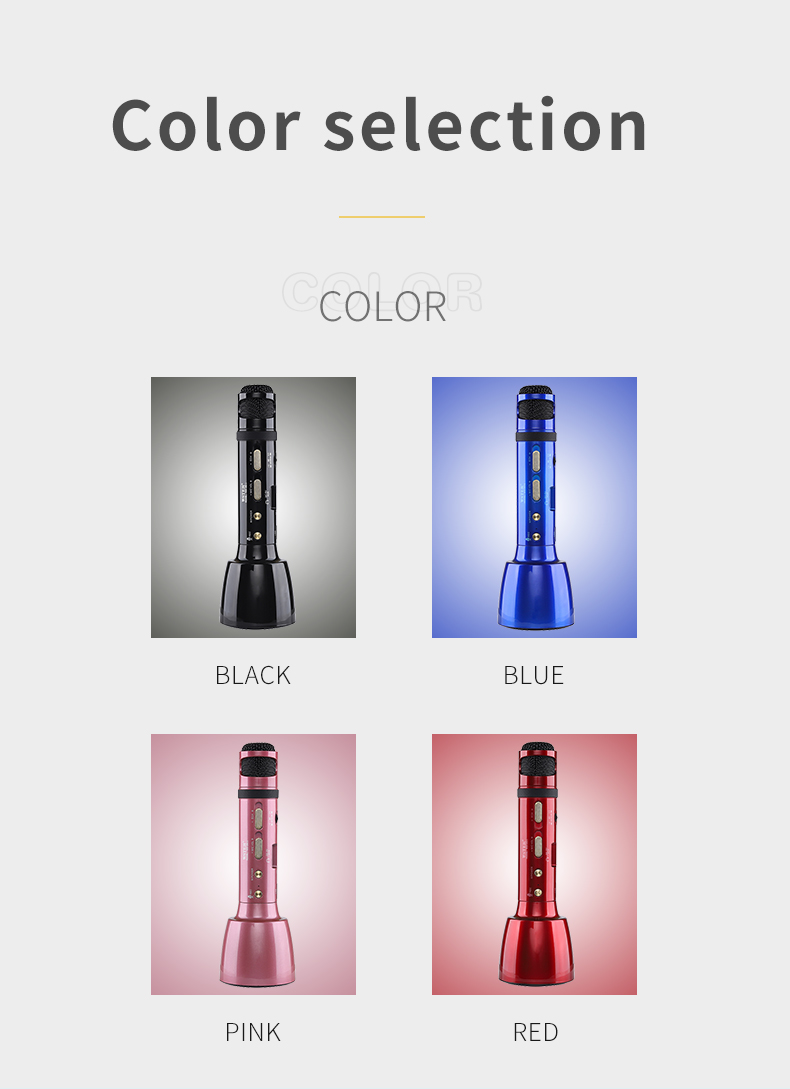The image size is (790, 1089).
Task: Click the upper slider switch on red microphone
Action: point(538,811)
